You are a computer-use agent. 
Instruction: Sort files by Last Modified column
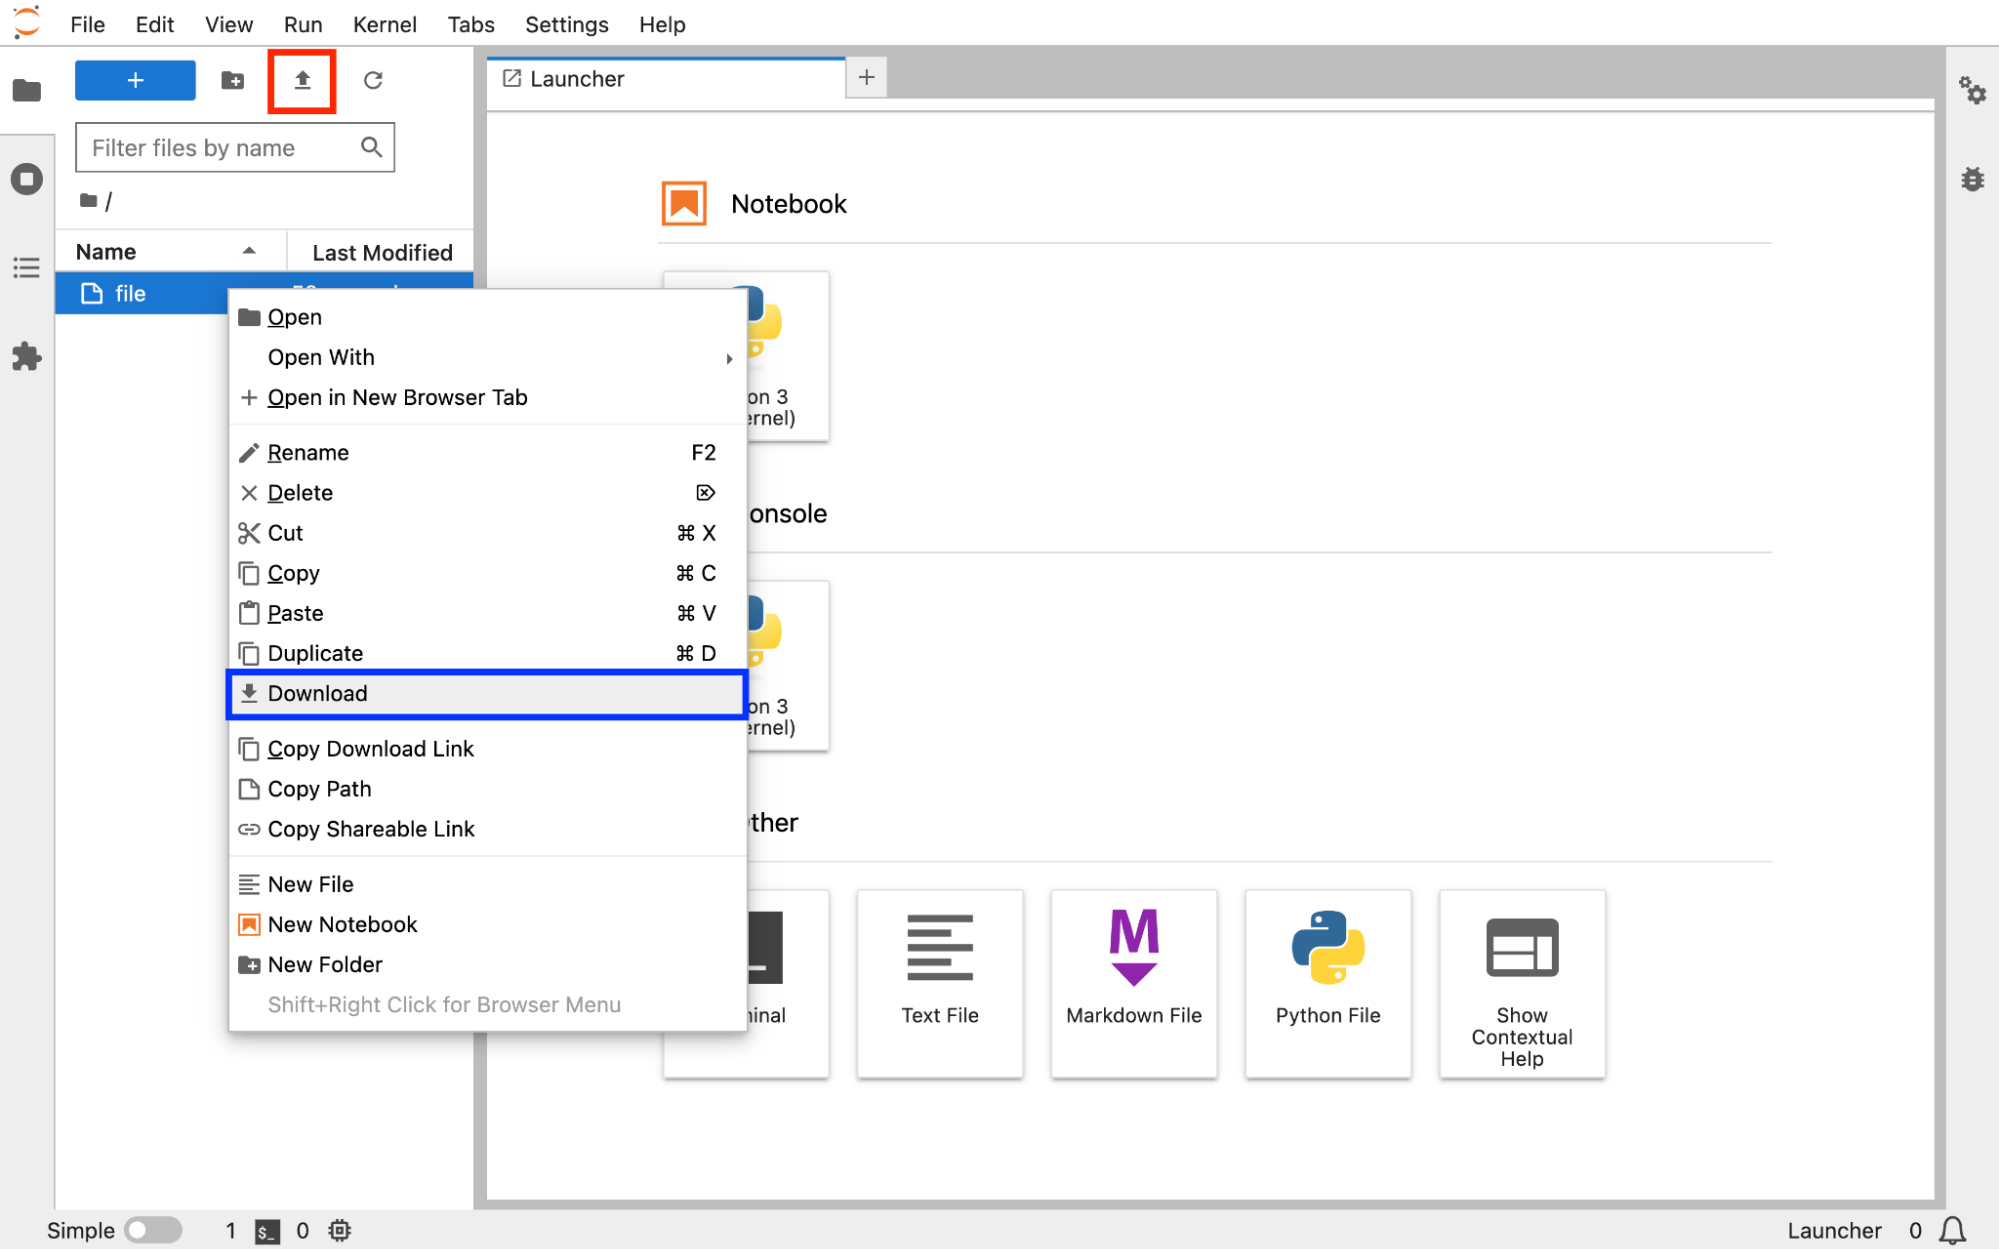pos(381,252)
